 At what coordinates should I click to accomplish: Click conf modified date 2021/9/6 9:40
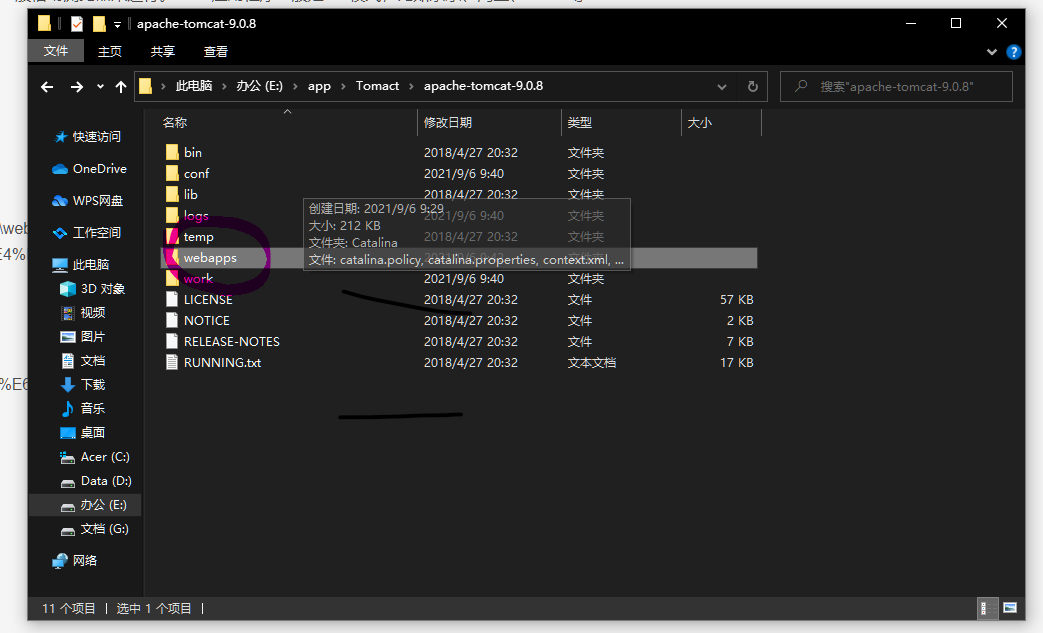click(464, 174)
